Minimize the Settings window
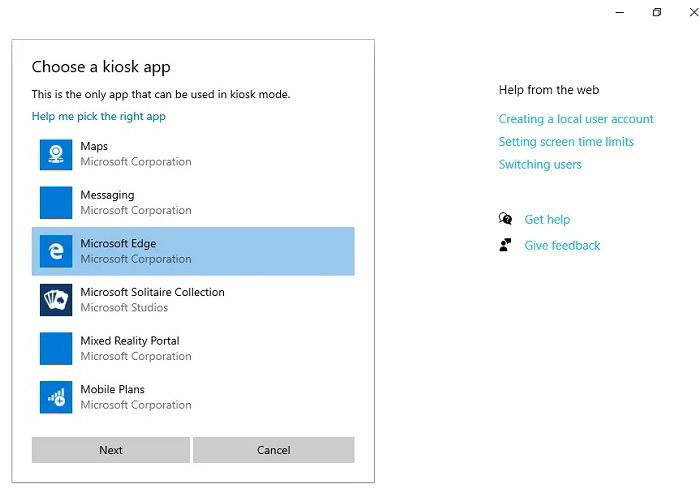 coord(620,13)
